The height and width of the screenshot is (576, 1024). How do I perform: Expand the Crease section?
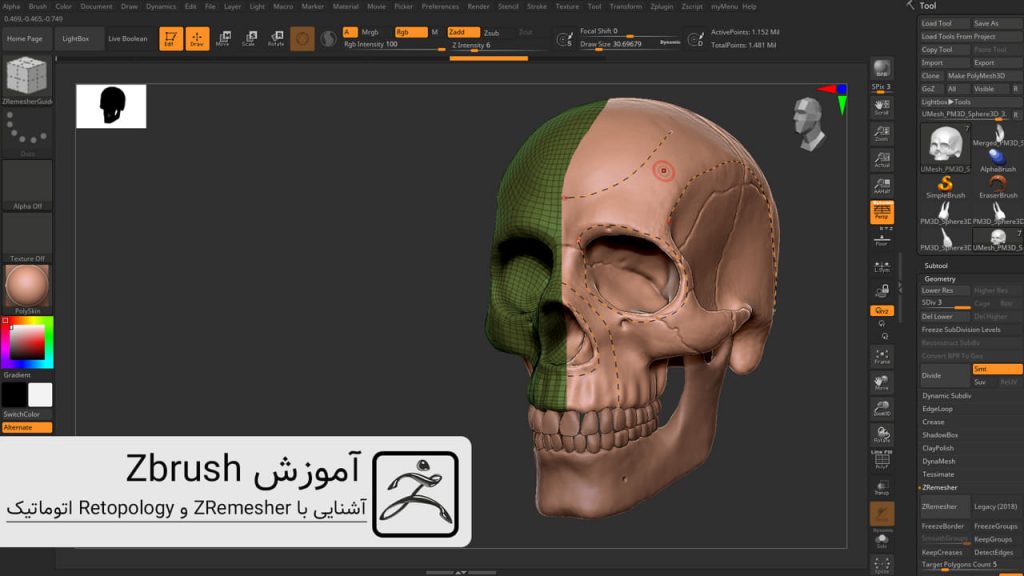(x=933, y=422)
